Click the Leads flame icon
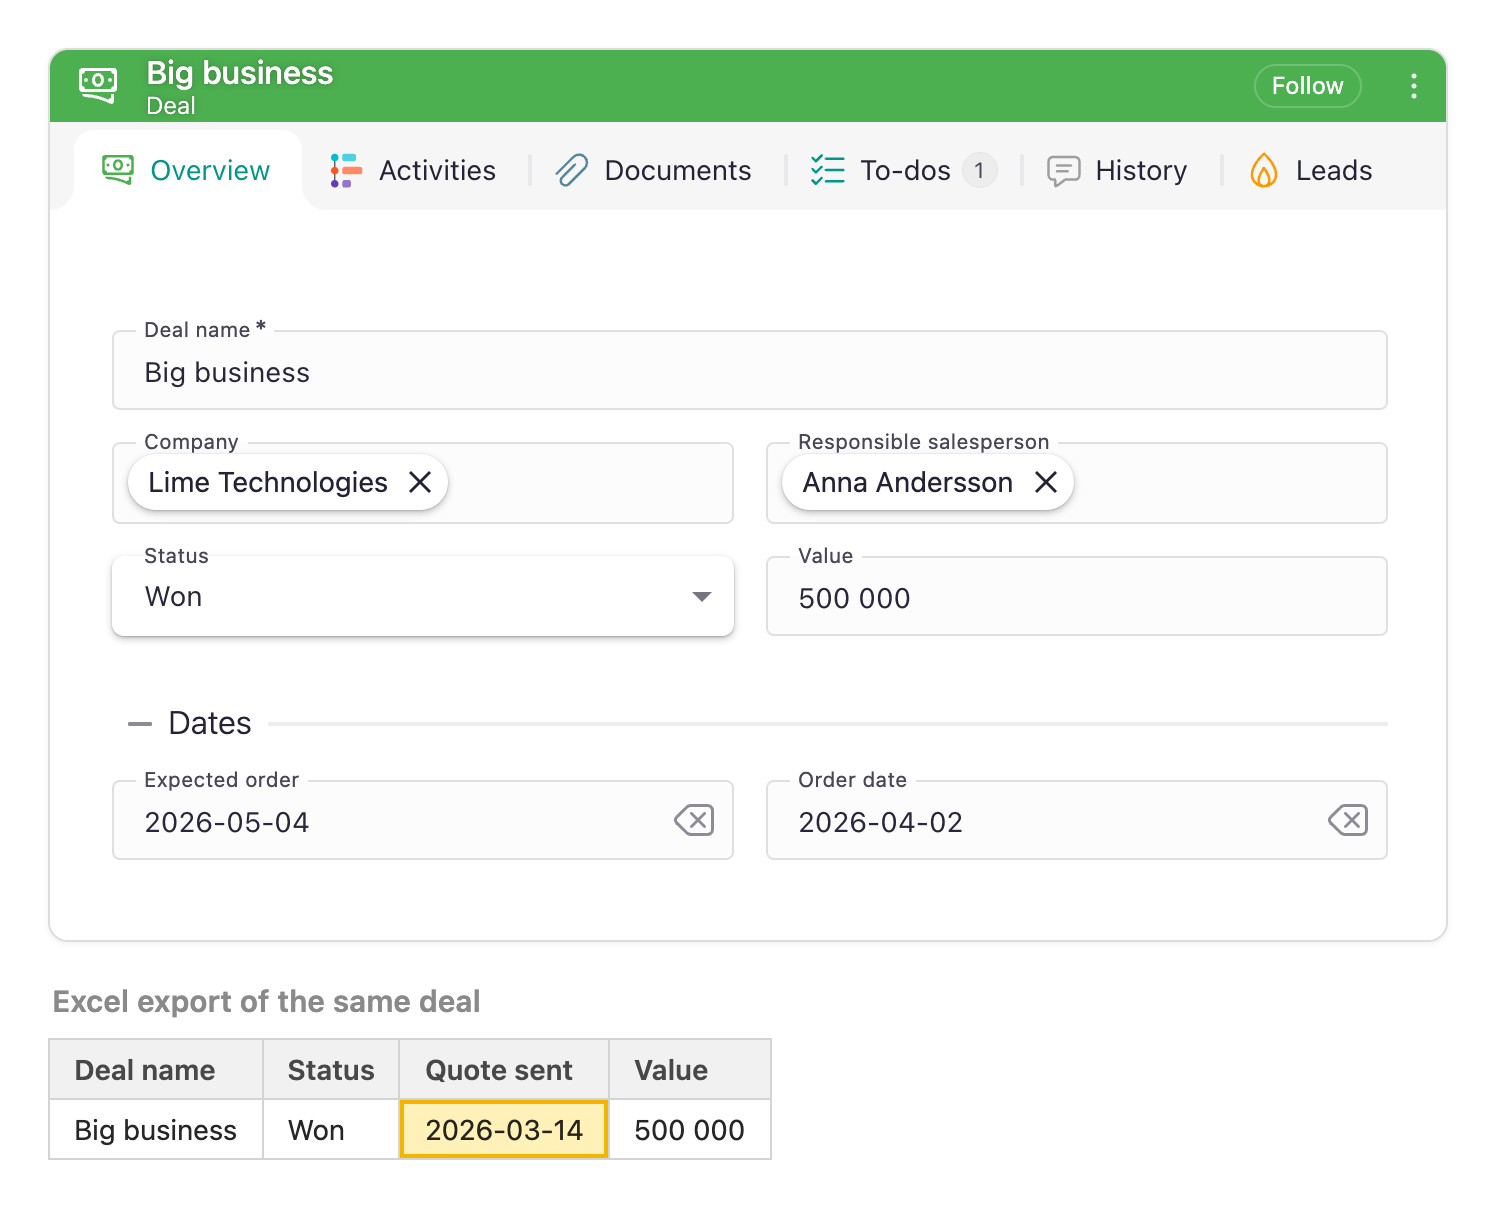The width and height of the screenshot is (1496, 1208). [1264, 170]
